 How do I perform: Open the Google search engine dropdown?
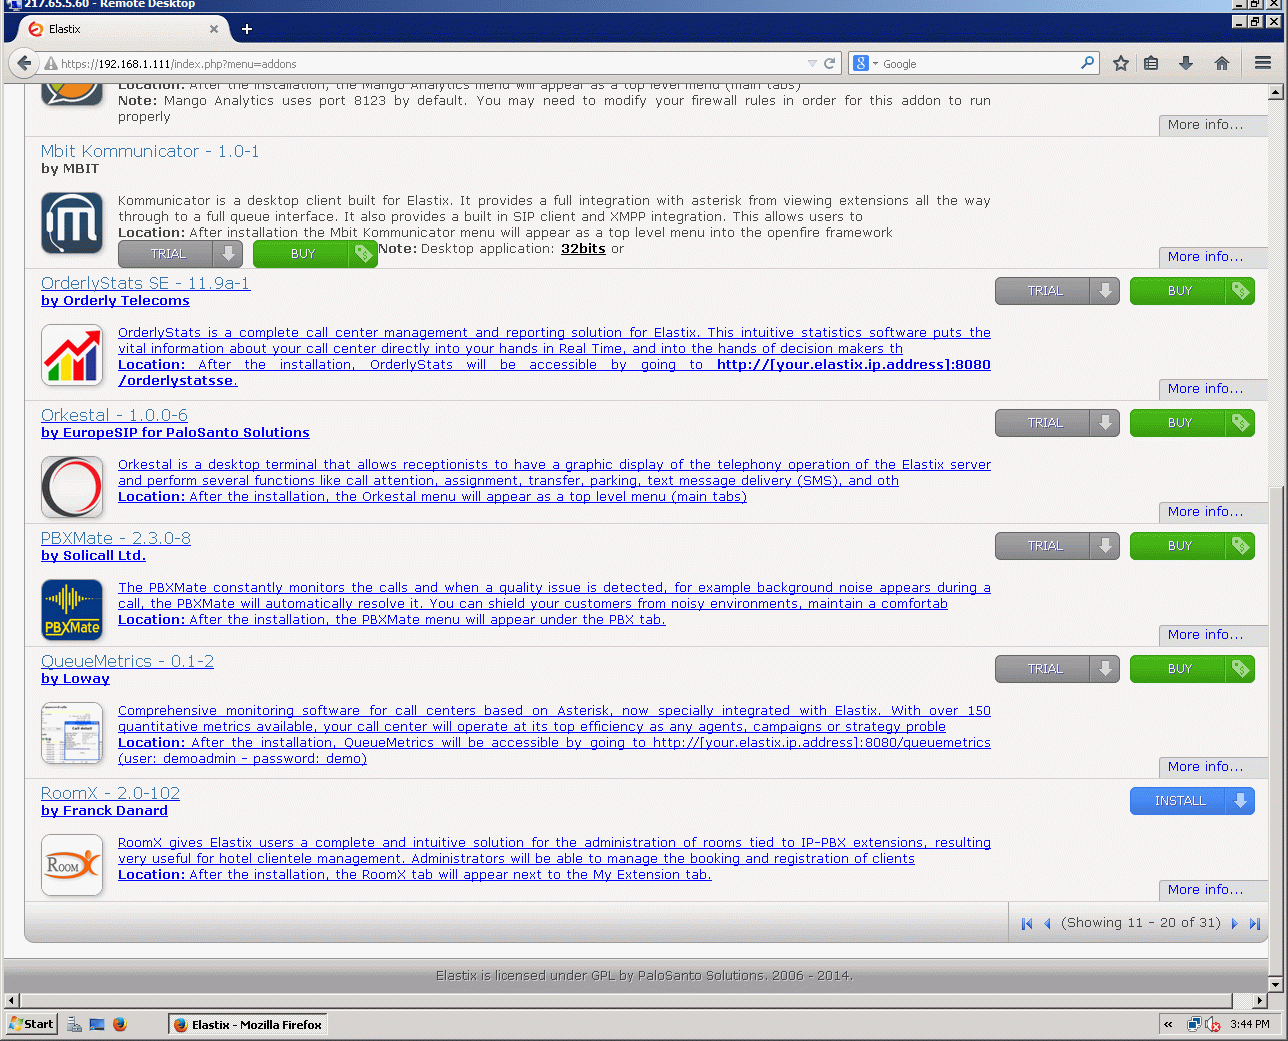865,63
